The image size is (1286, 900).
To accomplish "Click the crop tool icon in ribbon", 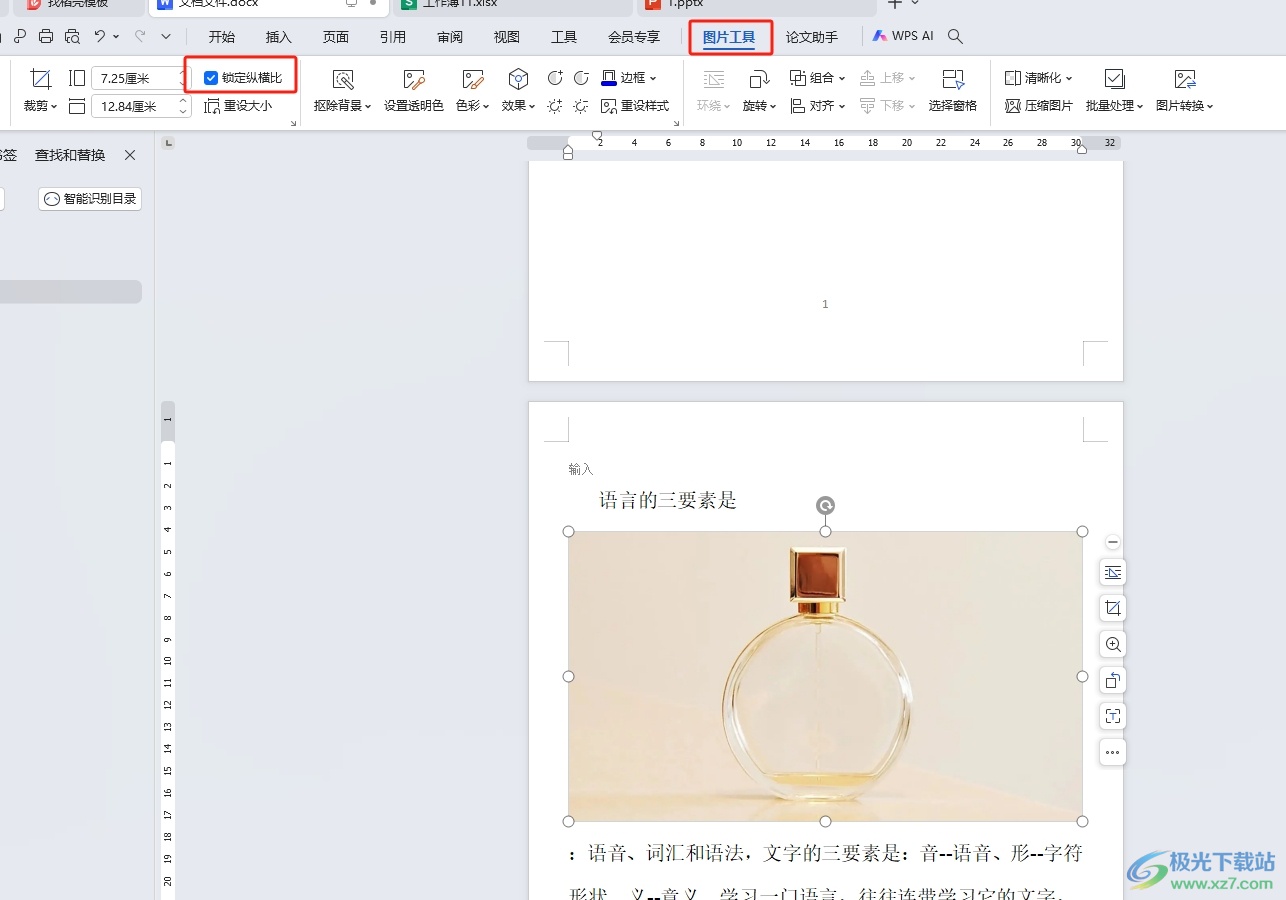I will coord(41,79).
